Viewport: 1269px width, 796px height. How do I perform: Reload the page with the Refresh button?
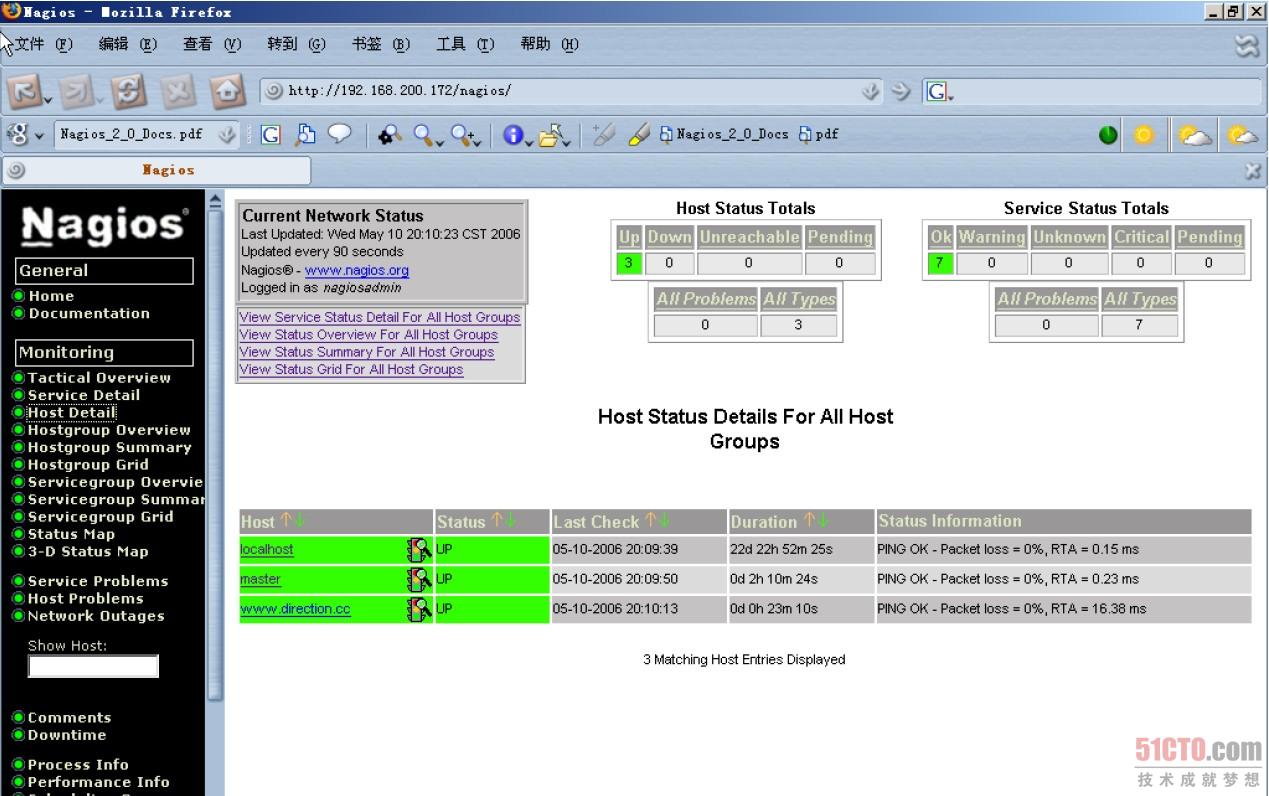point(128,92)
